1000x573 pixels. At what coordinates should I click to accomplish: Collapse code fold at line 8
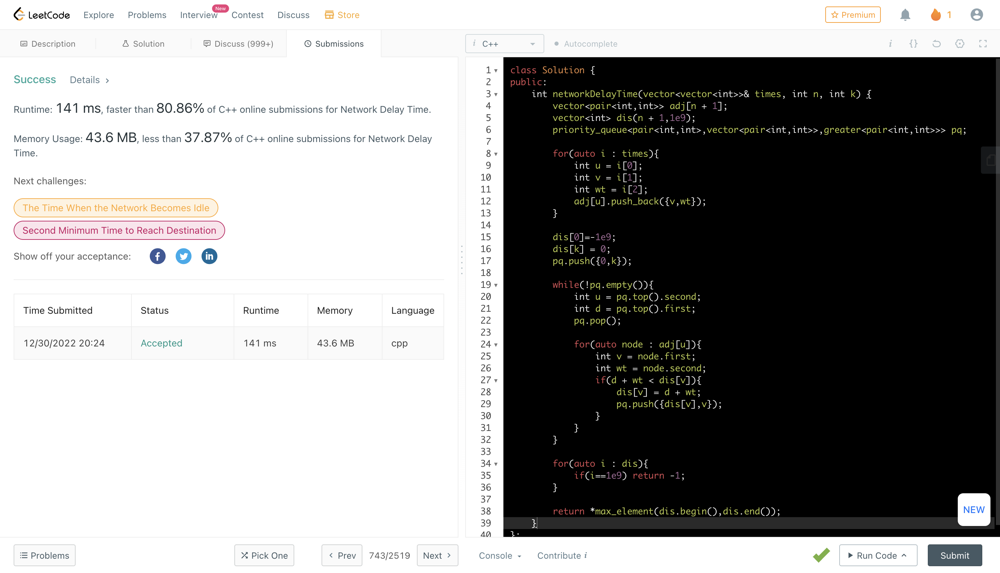pos(496,154)
